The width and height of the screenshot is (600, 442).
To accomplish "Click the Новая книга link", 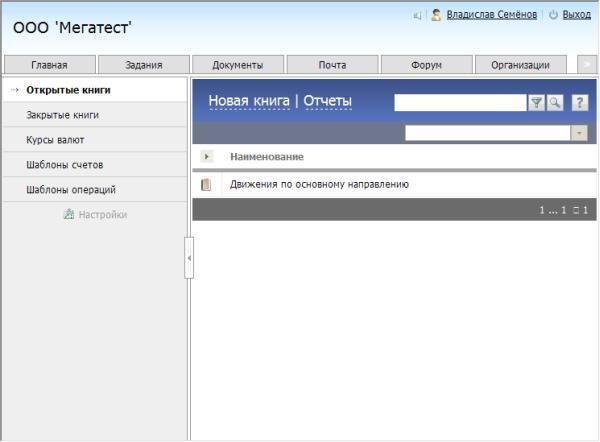I will click(x=249, y=101).
